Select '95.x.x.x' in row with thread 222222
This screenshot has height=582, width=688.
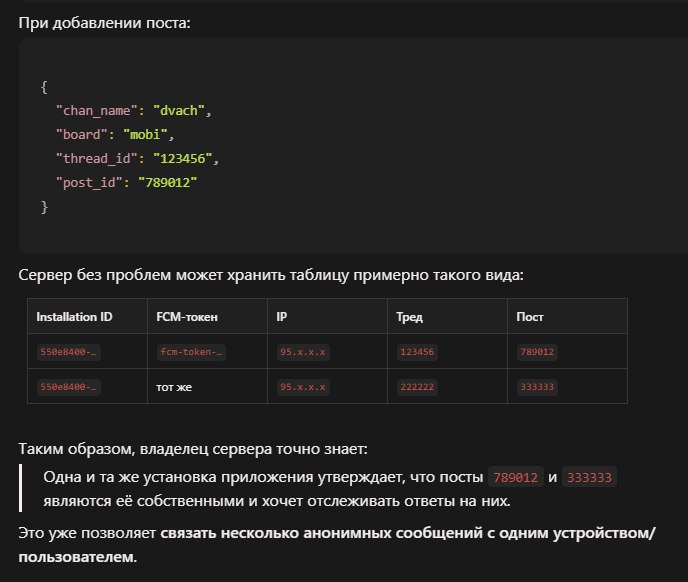pos(303,387)
